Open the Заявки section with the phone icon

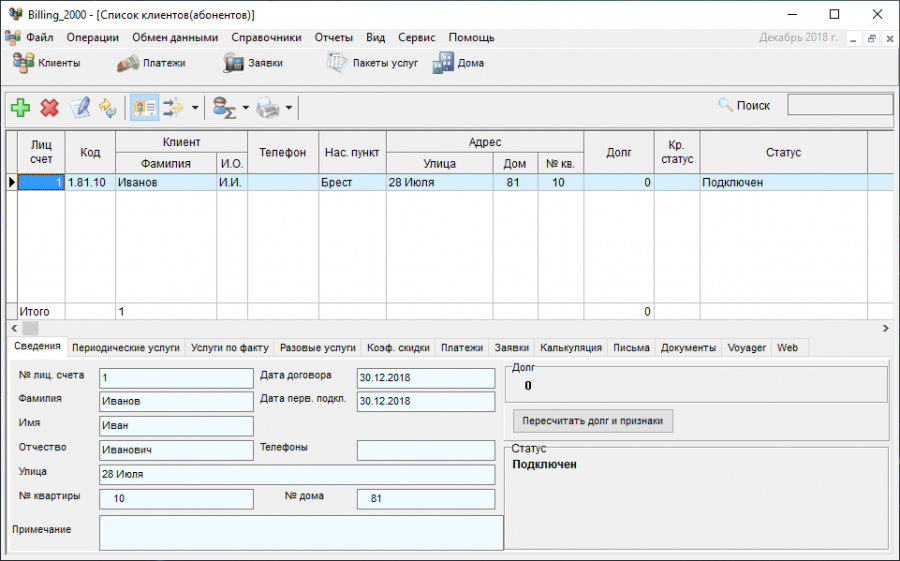(x=252, y=63)
